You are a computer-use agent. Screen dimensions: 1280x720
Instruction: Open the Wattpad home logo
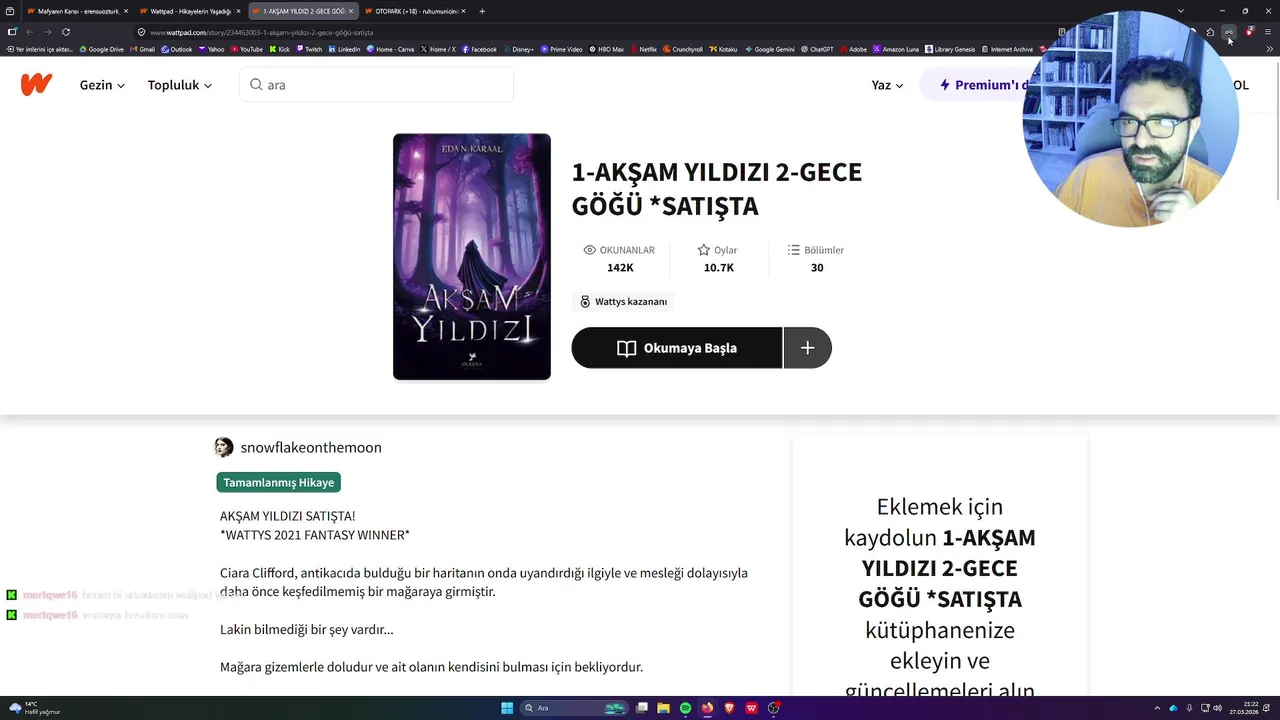click(x=36, y=85)
